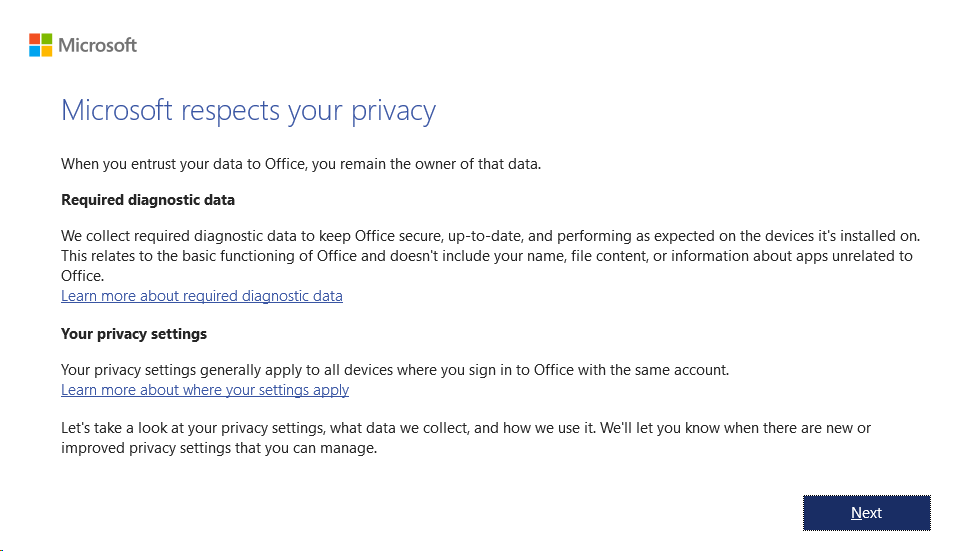Click the red square of the Microsoft logo
978x551 pixels.
[x=34, y=39]
